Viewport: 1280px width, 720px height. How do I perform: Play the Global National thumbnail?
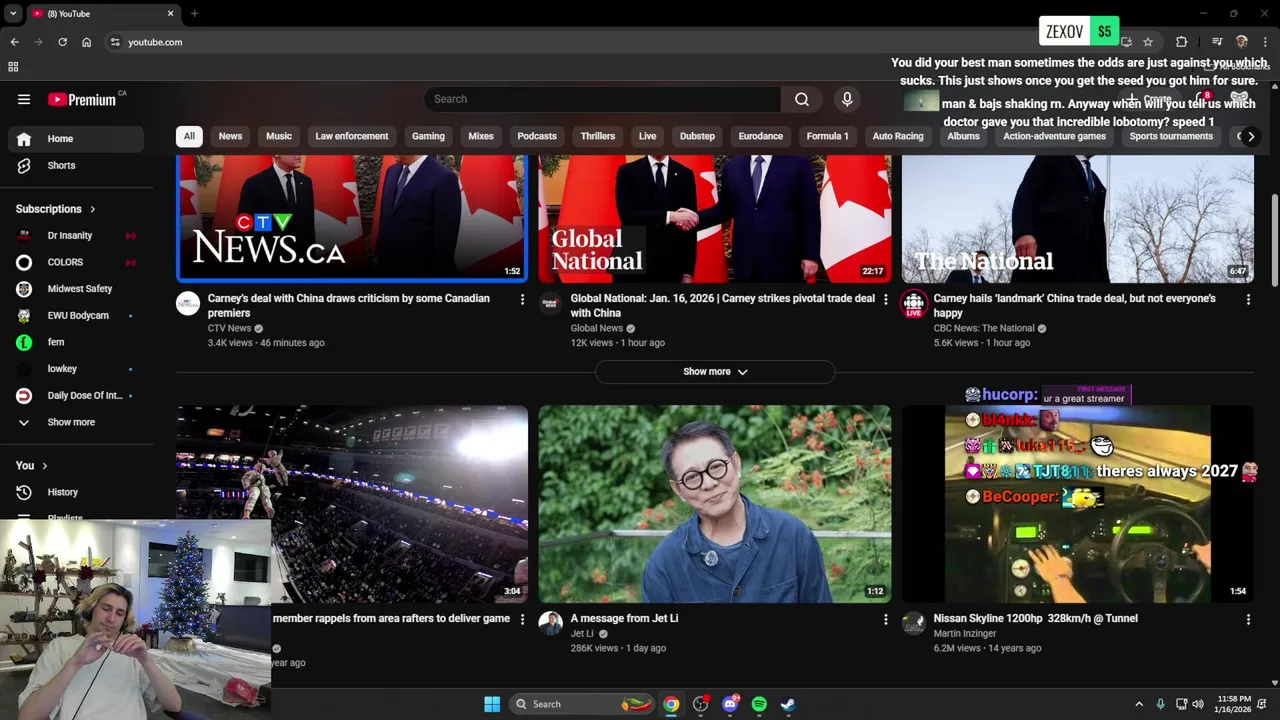coord(714,219)
